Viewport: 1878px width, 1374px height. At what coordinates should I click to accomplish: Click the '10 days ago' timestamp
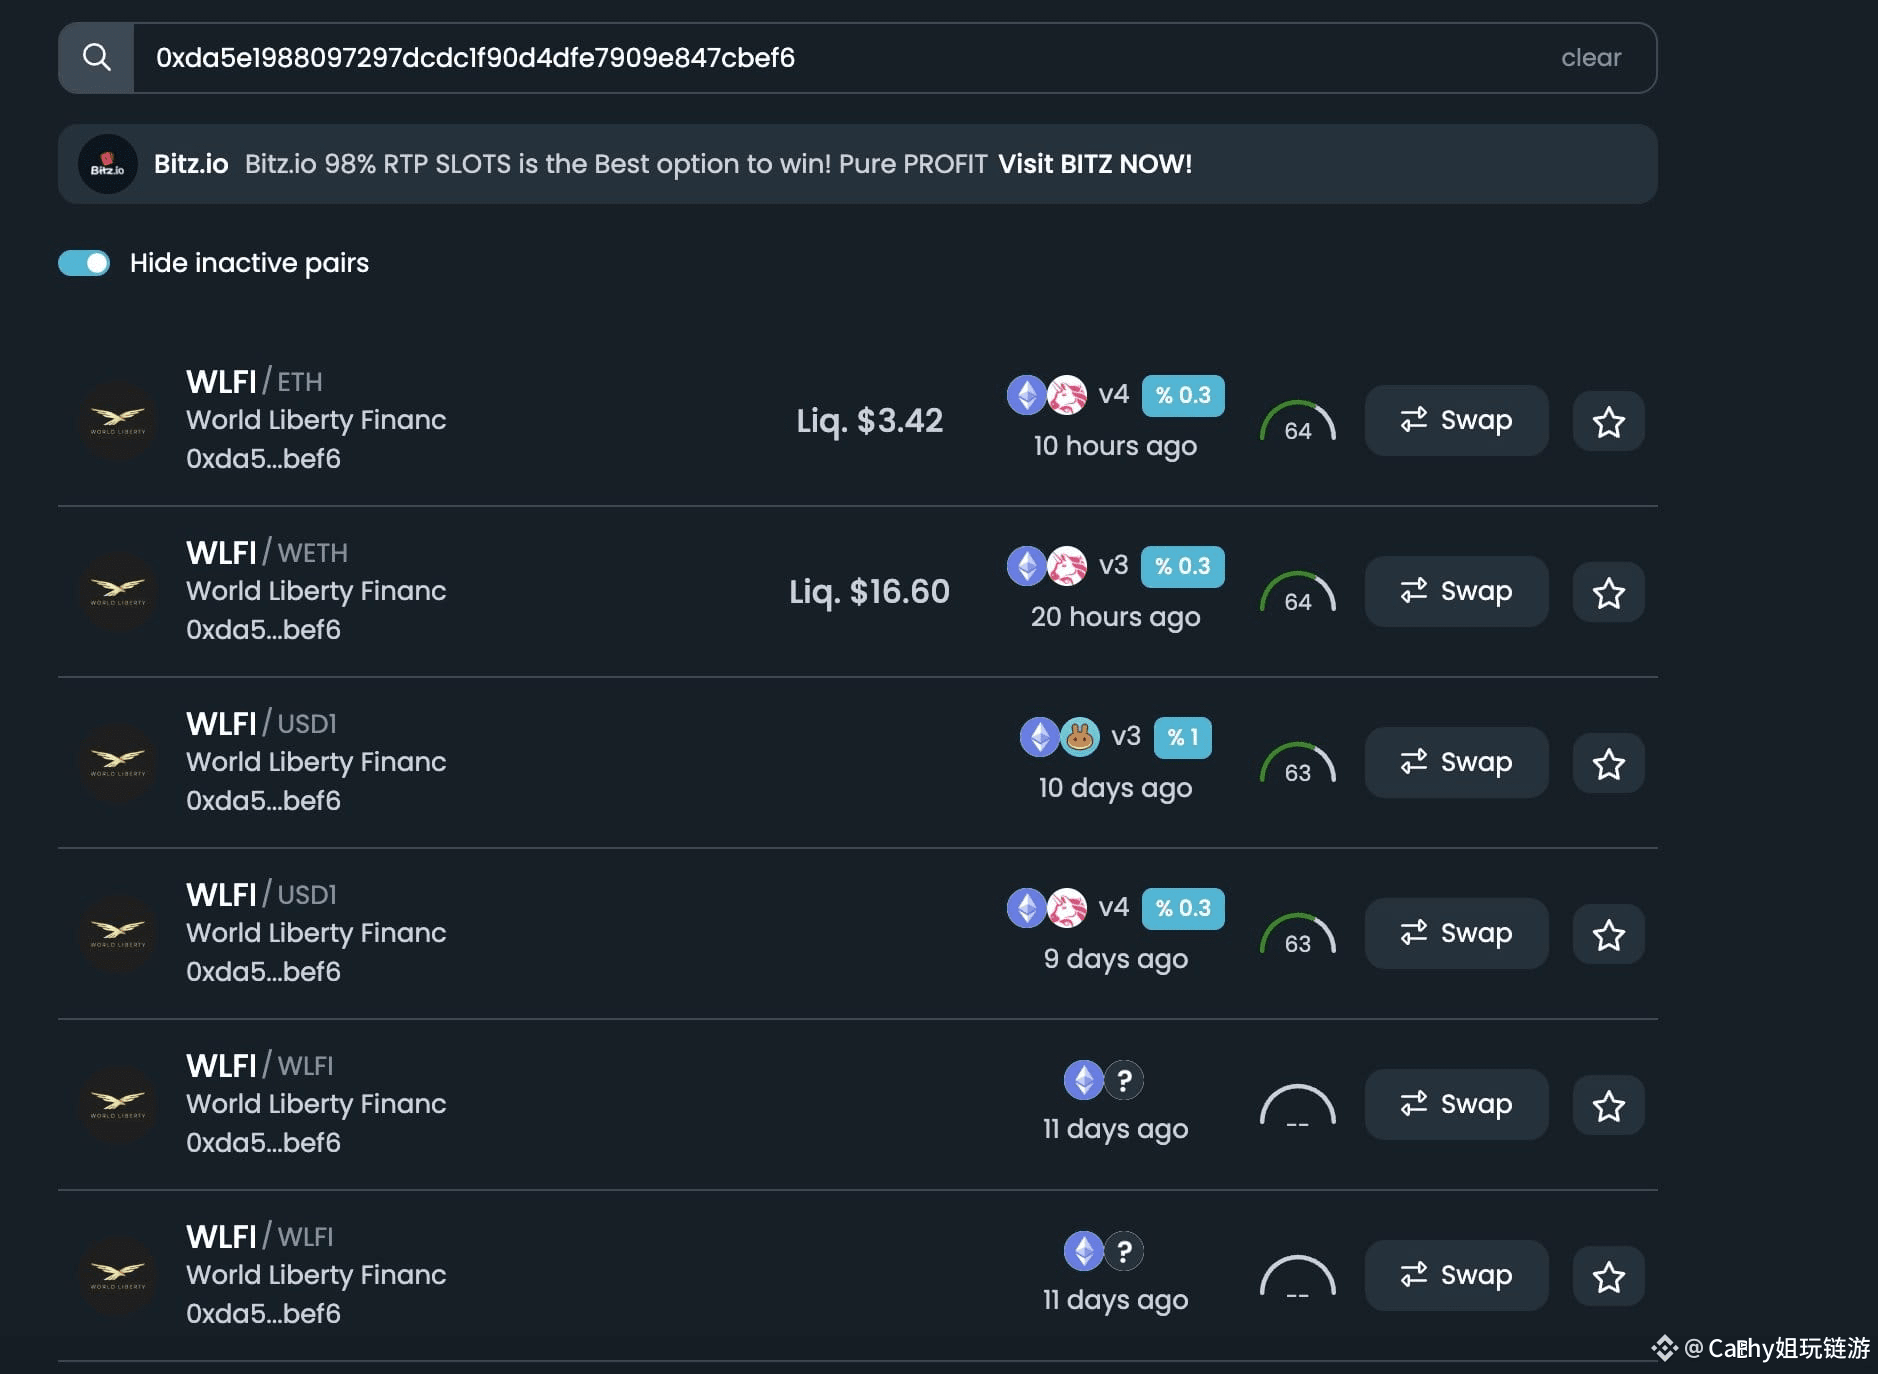(x=1115, y=788)
